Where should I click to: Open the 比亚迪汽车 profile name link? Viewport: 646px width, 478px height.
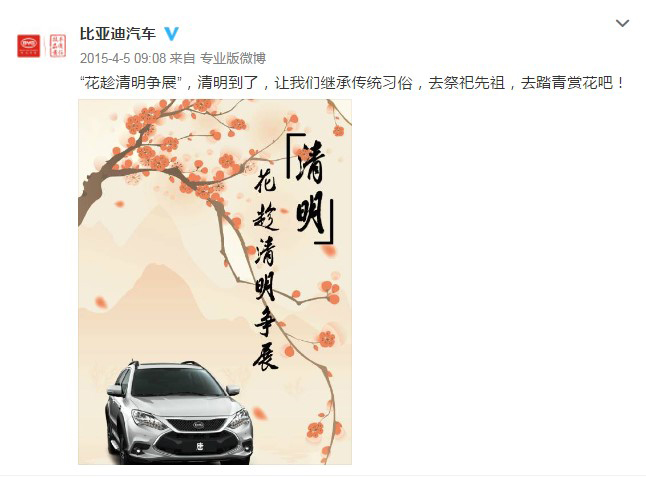point(118,33)
